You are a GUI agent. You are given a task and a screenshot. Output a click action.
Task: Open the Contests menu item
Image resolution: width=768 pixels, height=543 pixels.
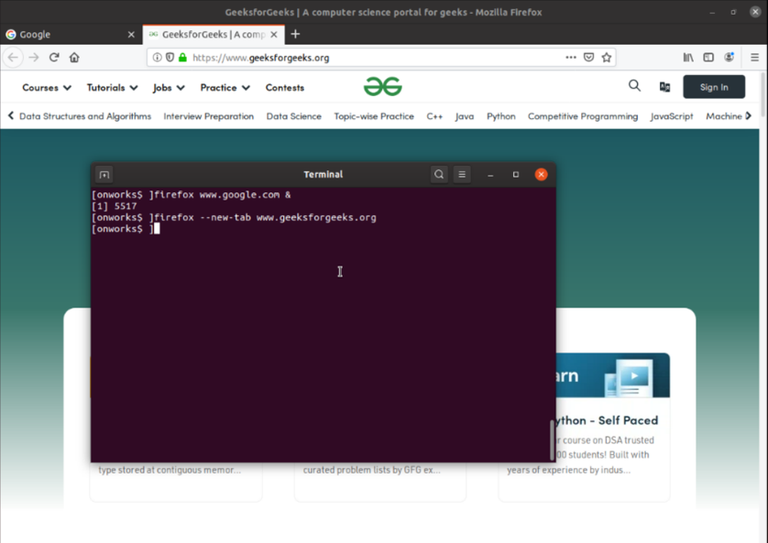point(285,88)
